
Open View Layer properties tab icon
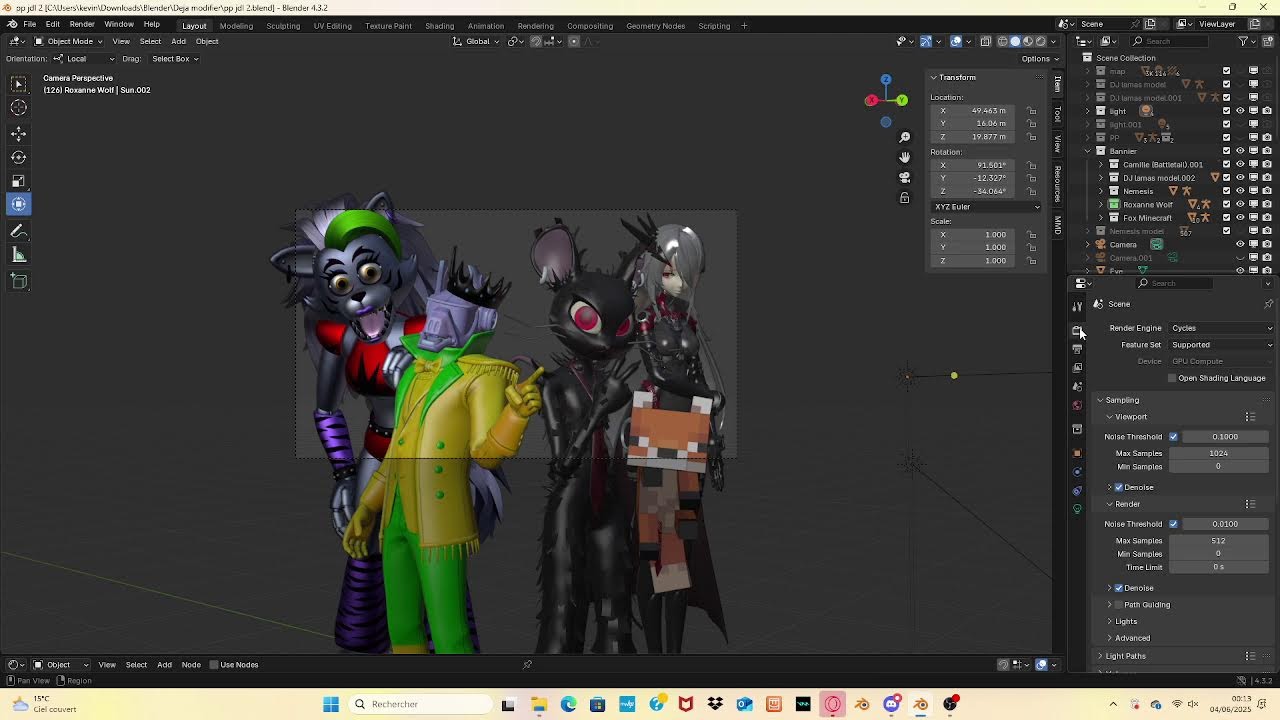tap(1077, 367)
